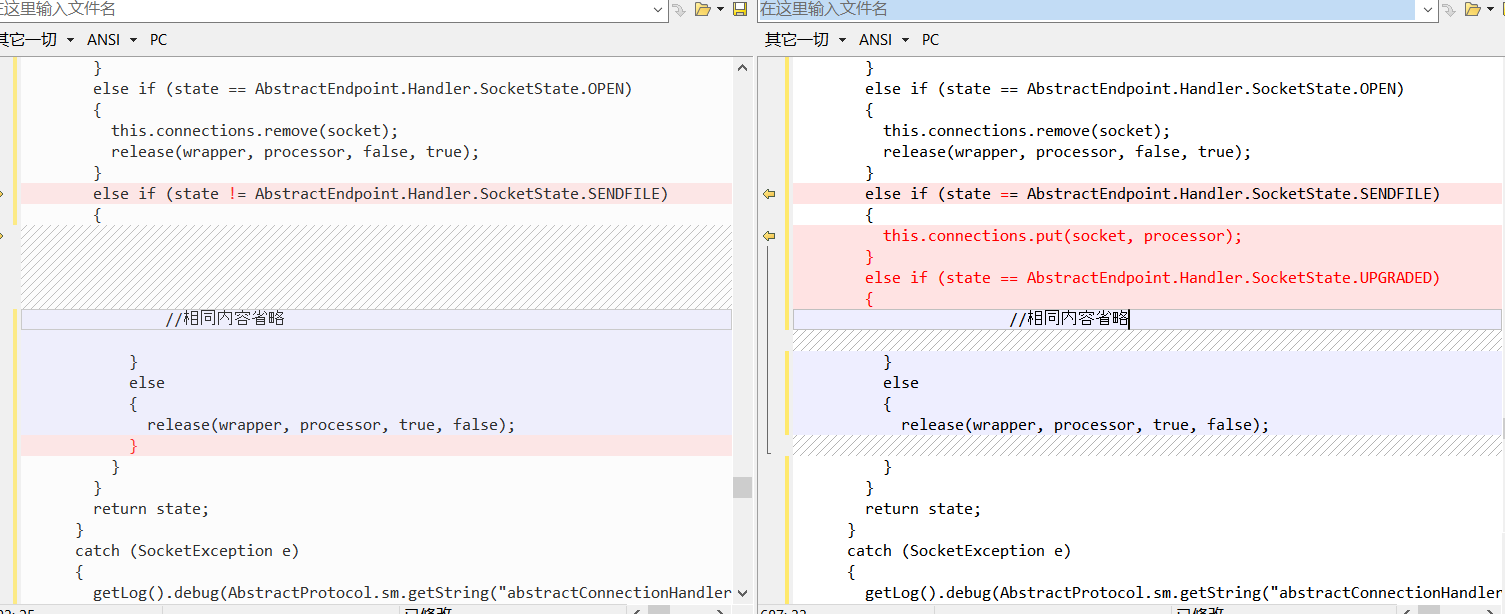Click right pane 'SocketState.UPGRADED' line
This screenshot has width=1505, height=614.
(x=1147, y=278)
